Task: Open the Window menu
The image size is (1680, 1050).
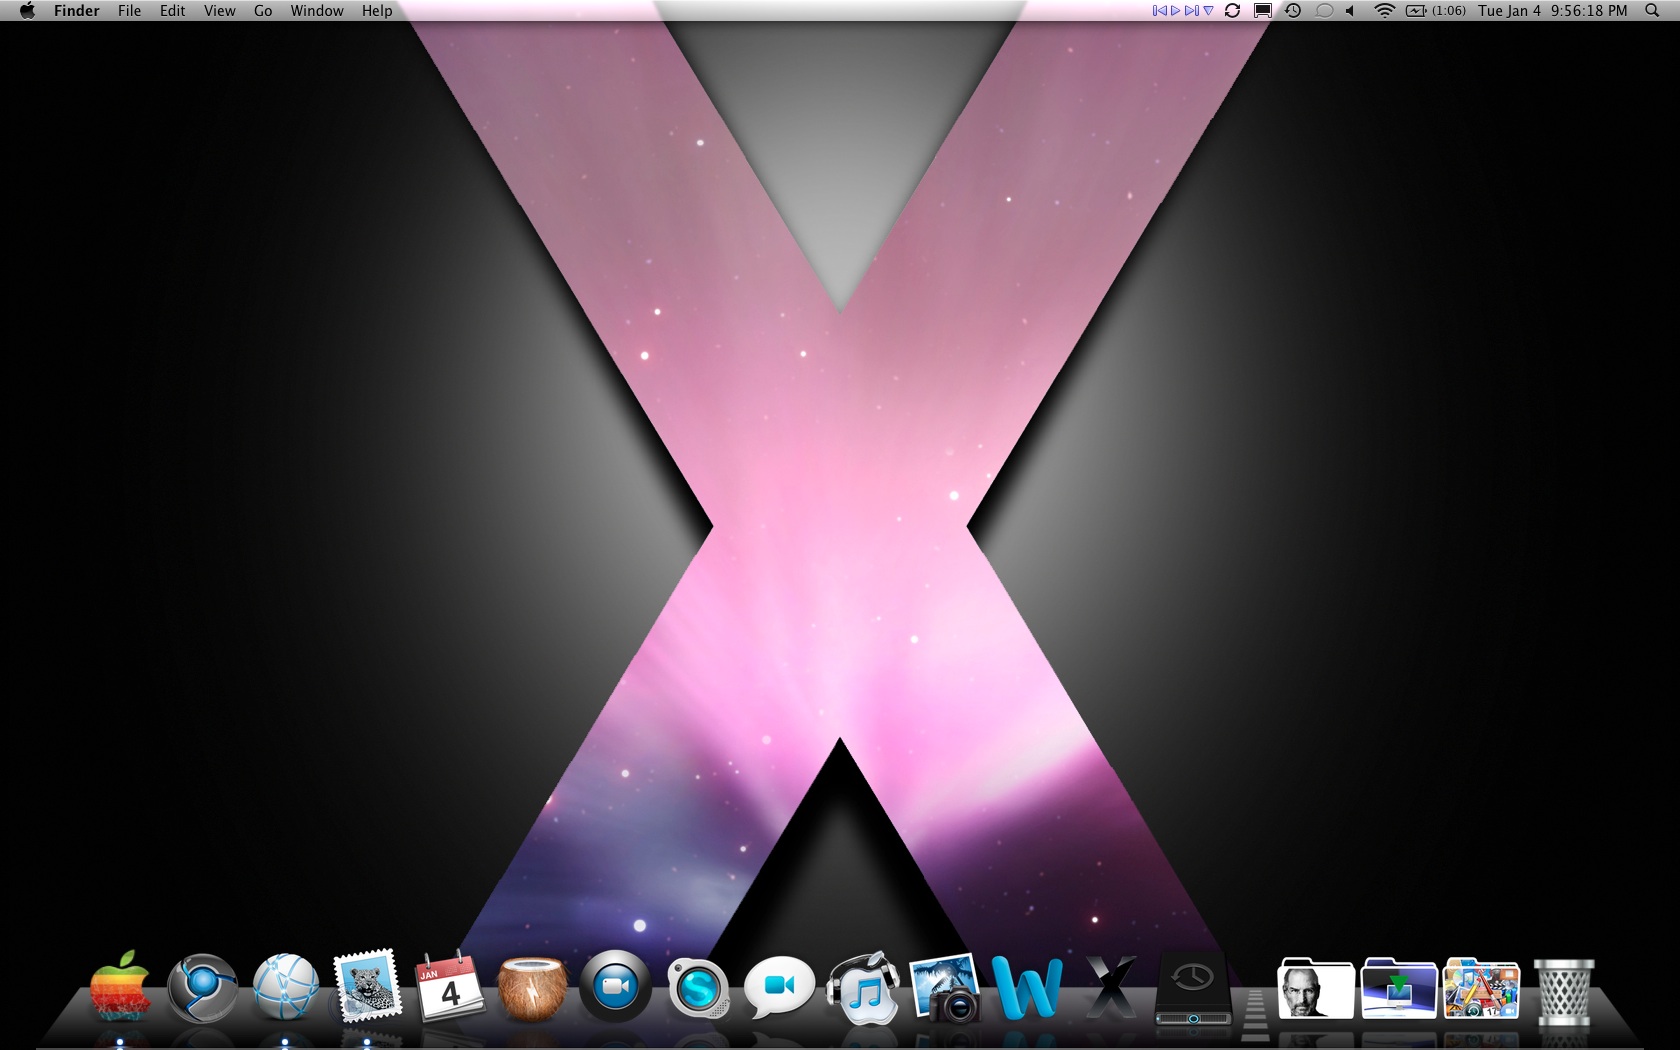Action: (x=317, y=11)
